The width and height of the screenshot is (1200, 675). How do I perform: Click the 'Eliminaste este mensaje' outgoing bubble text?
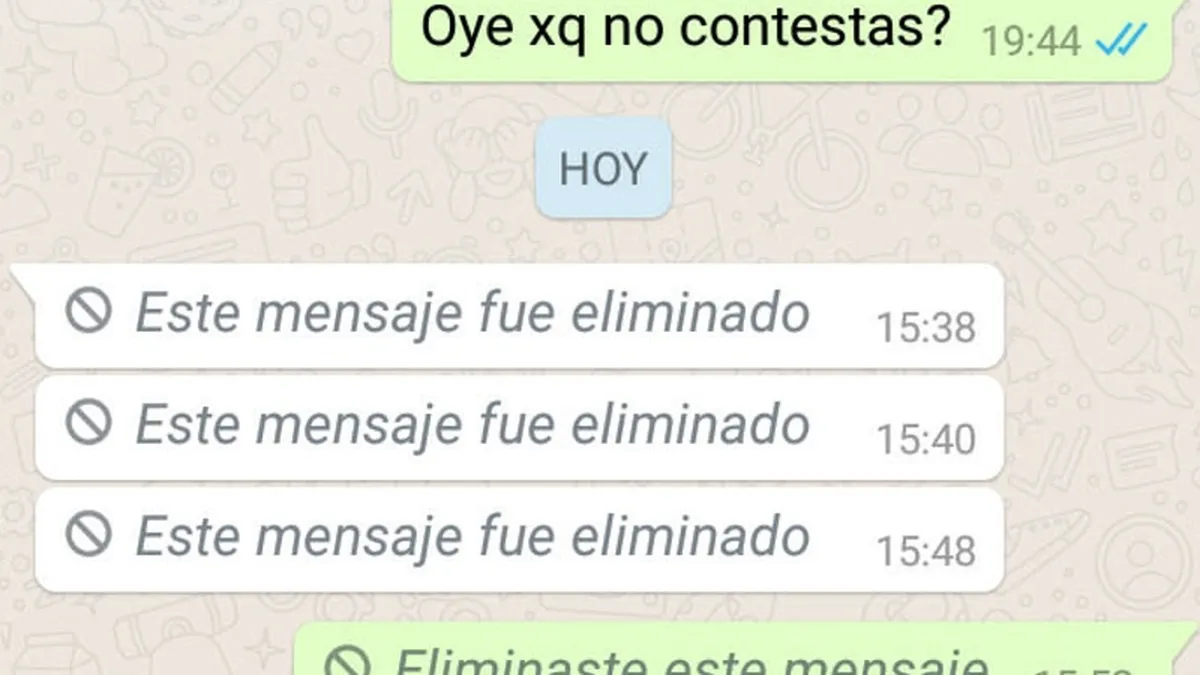coord(690,662)
